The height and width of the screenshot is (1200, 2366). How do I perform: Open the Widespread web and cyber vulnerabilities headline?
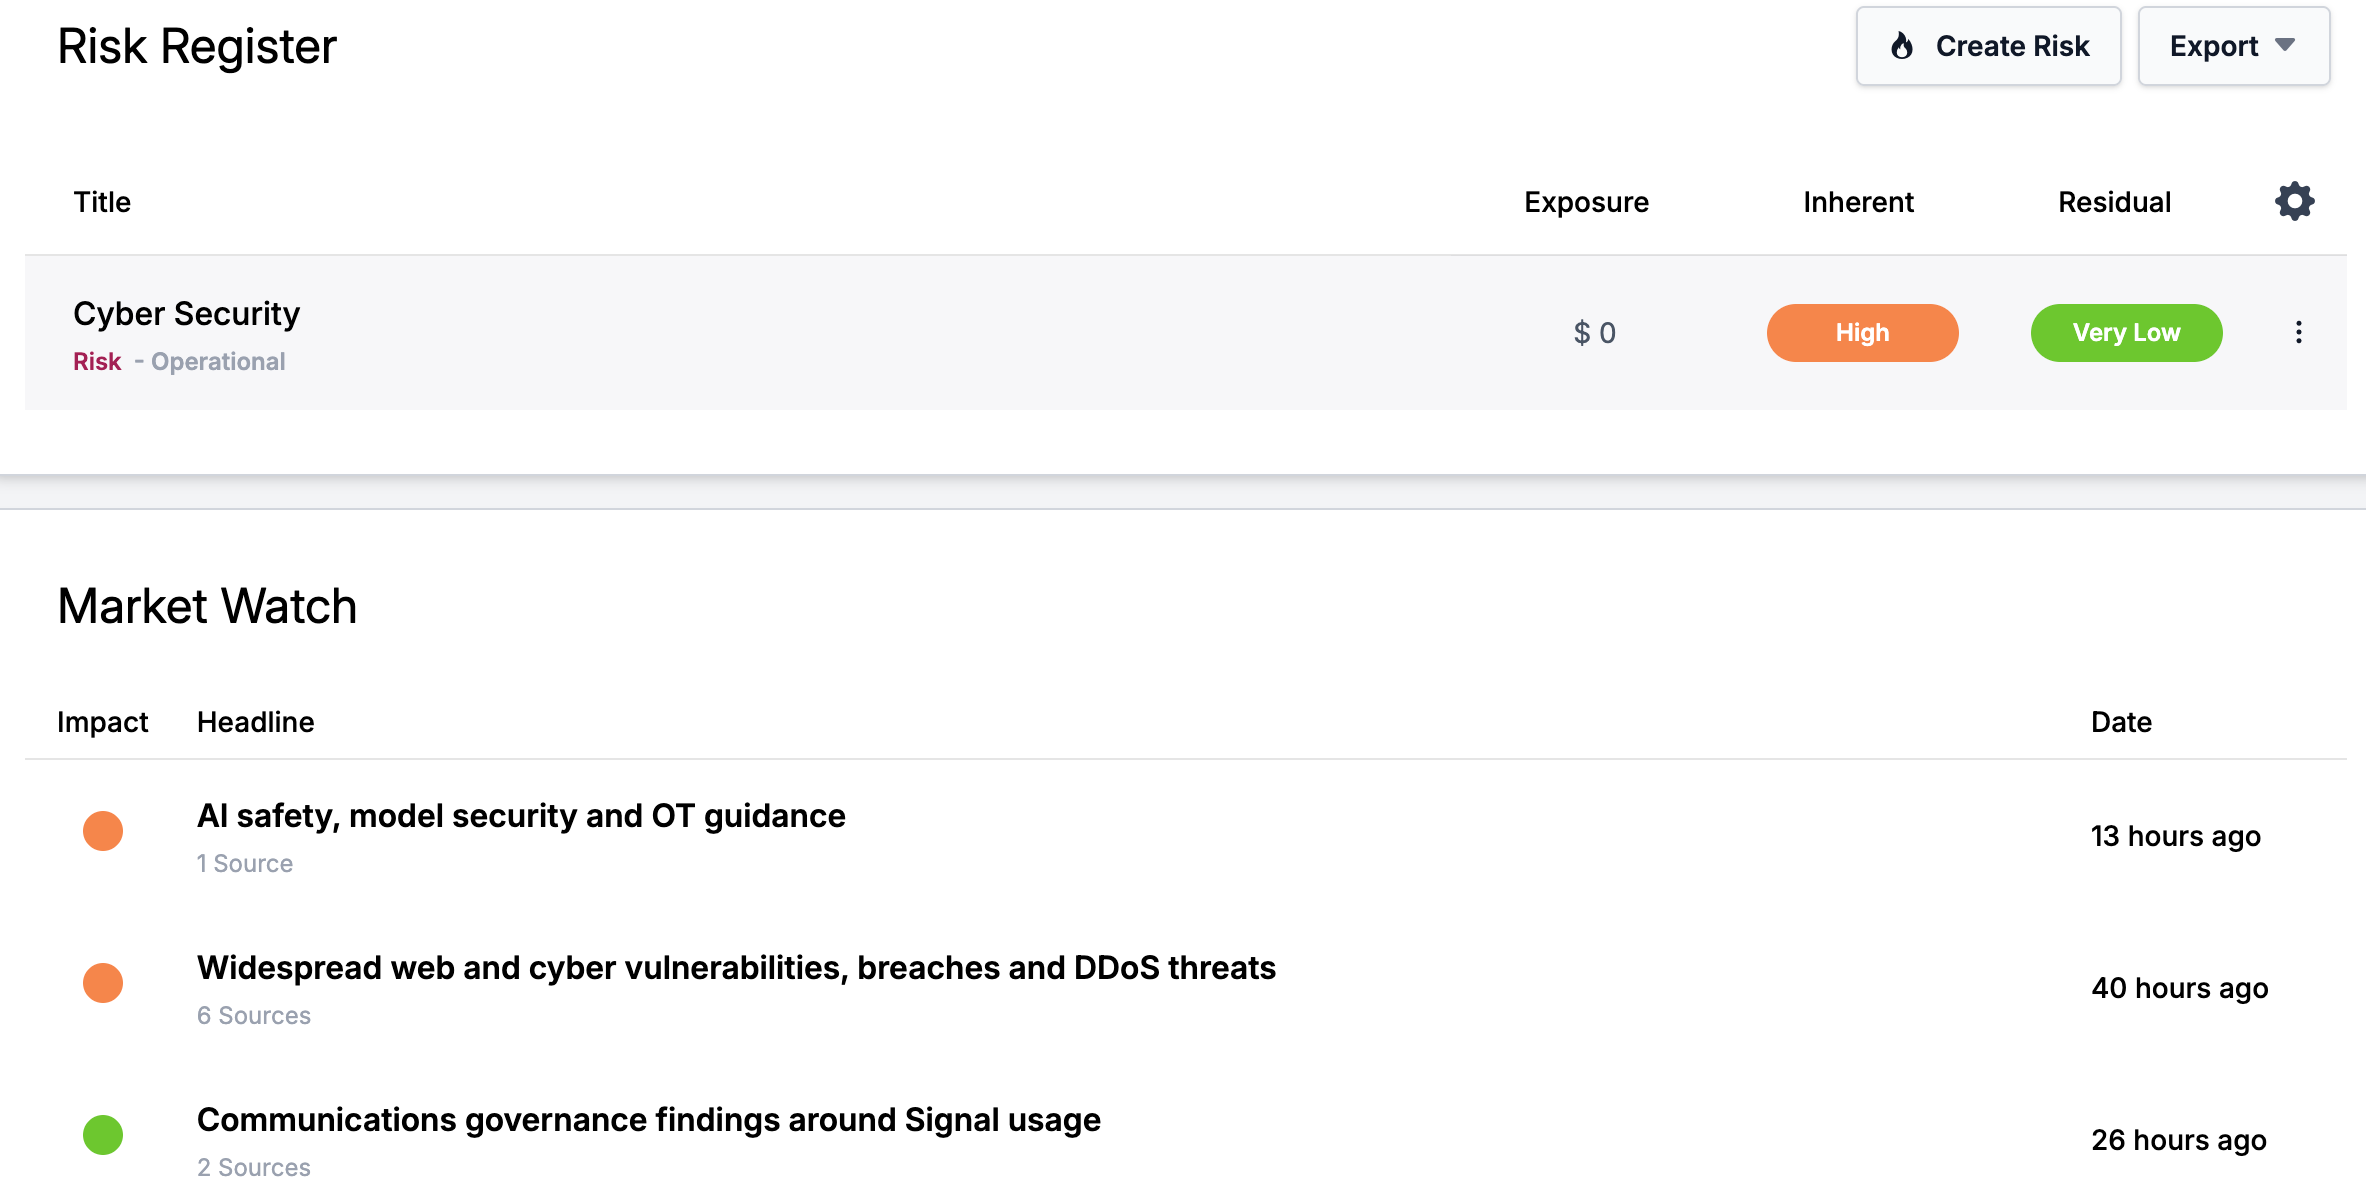(736, 968)
